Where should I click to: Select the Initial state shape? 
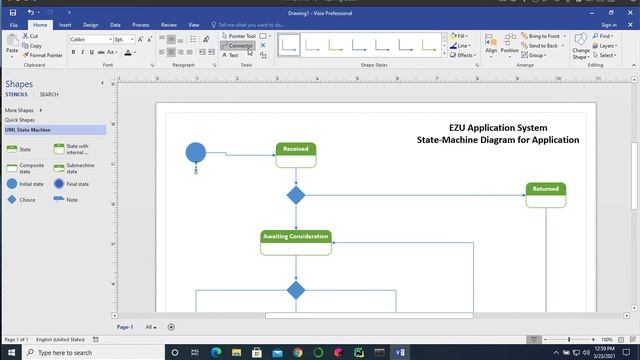coord(25,184)
